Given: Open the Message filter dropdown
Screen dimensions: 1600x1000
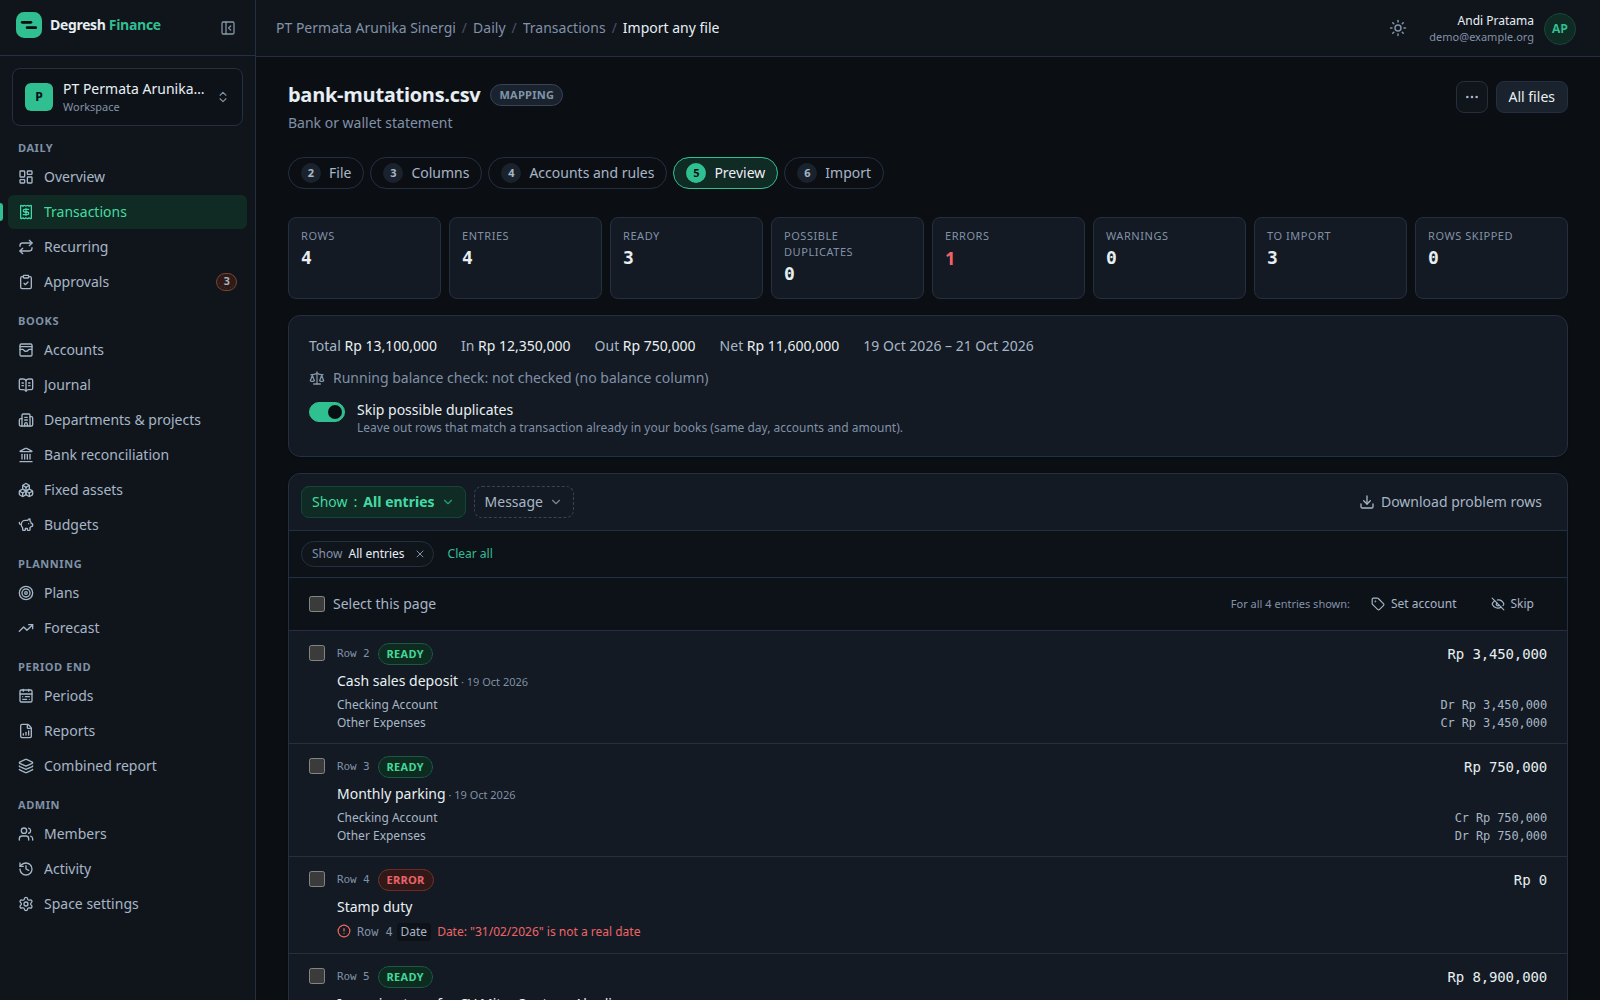Looking at the screenshot, I should pos(523,502).
